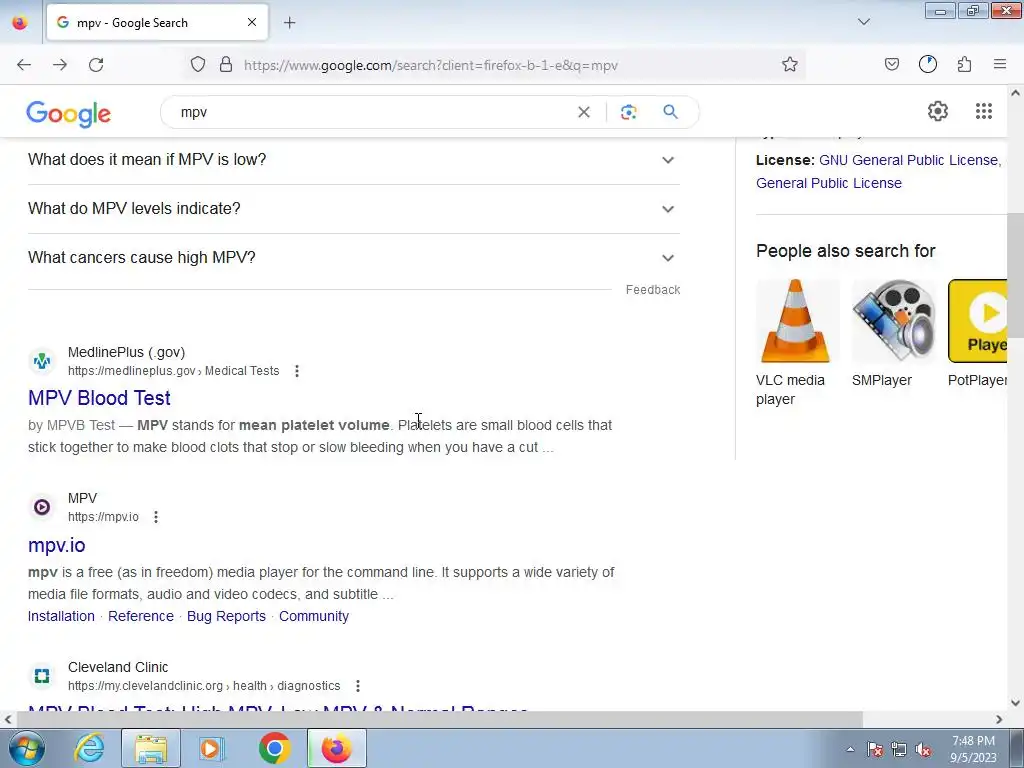
Task: Click the Firefox address bar URL
Action: click(x=430, y=65)
